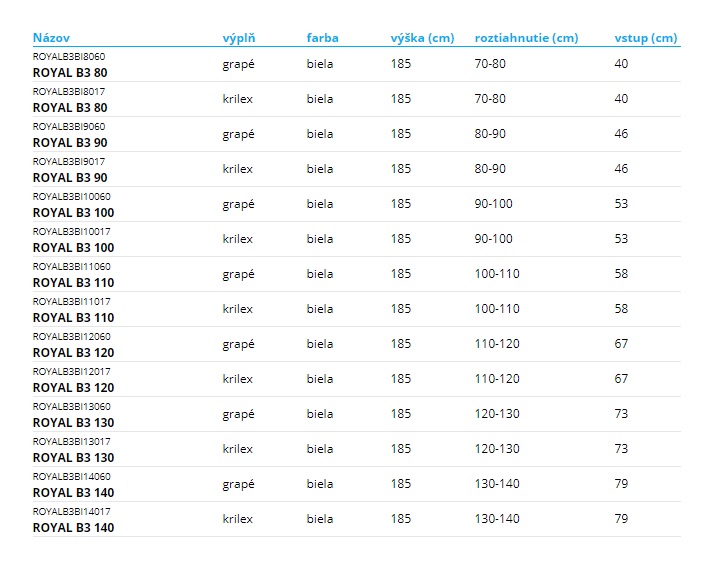This screenshot has width=726, height=575.
Task: Open product code ROYALB3BI10060
Action: [x=72, y=197]
